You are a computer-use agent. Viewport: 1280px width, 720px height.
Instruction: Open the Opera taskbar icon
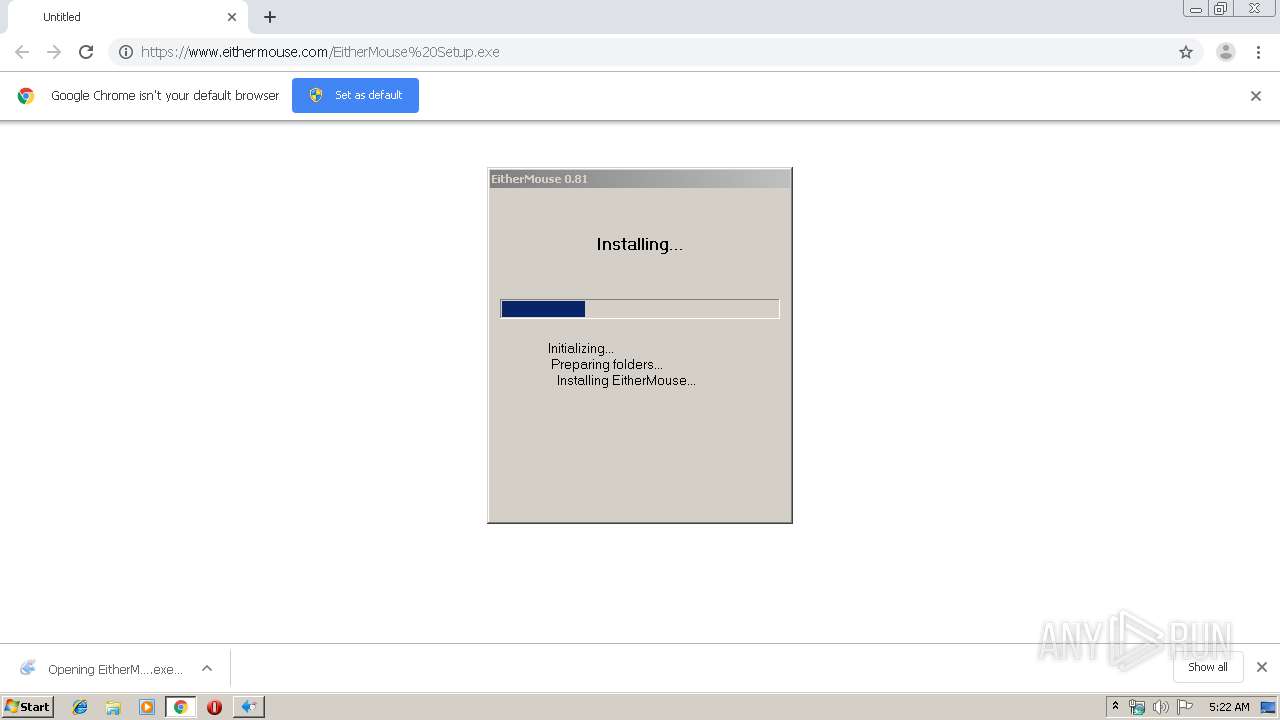pos(214,707)
